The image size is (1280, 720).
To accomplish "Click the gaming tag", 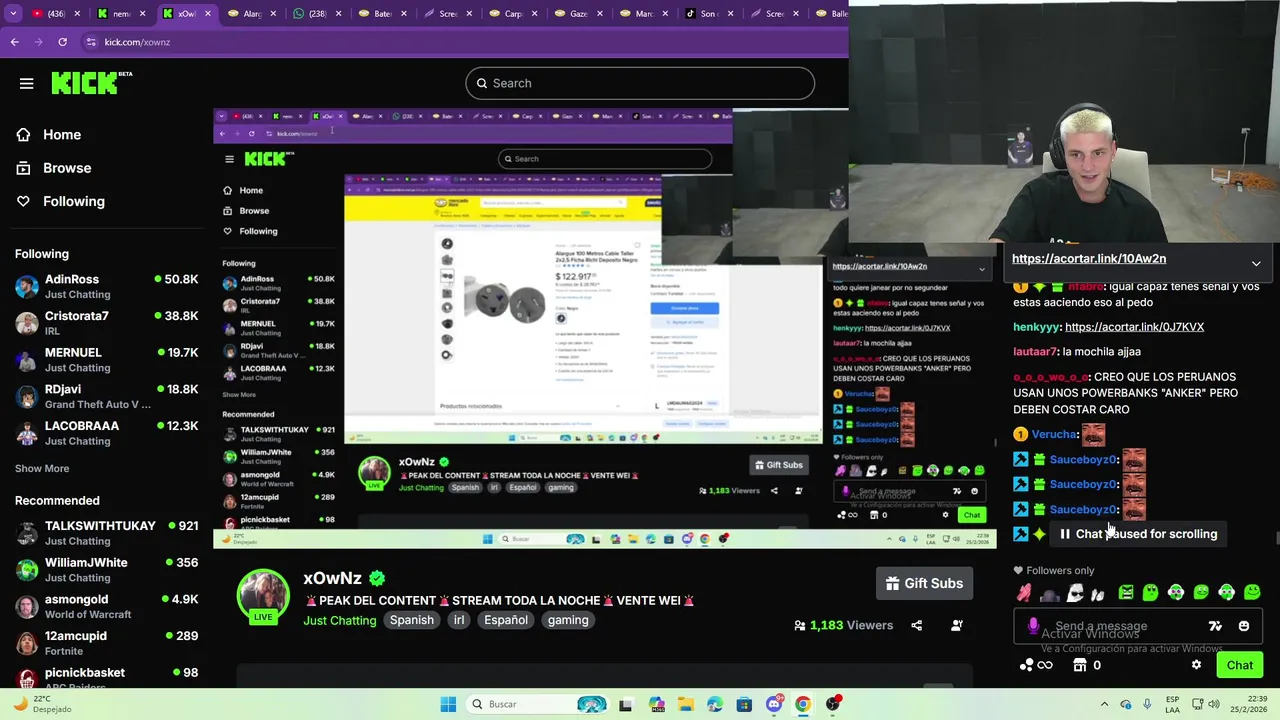I will pyautogui.click(x=568, y=620).
